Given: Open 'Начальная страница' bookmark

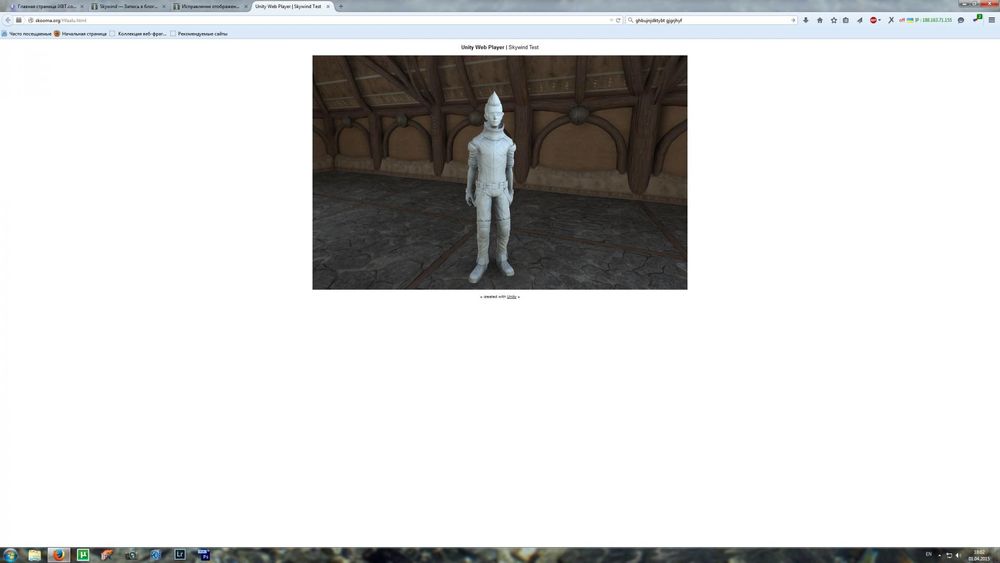Looking at the screenshot, I should coord(80,34).
